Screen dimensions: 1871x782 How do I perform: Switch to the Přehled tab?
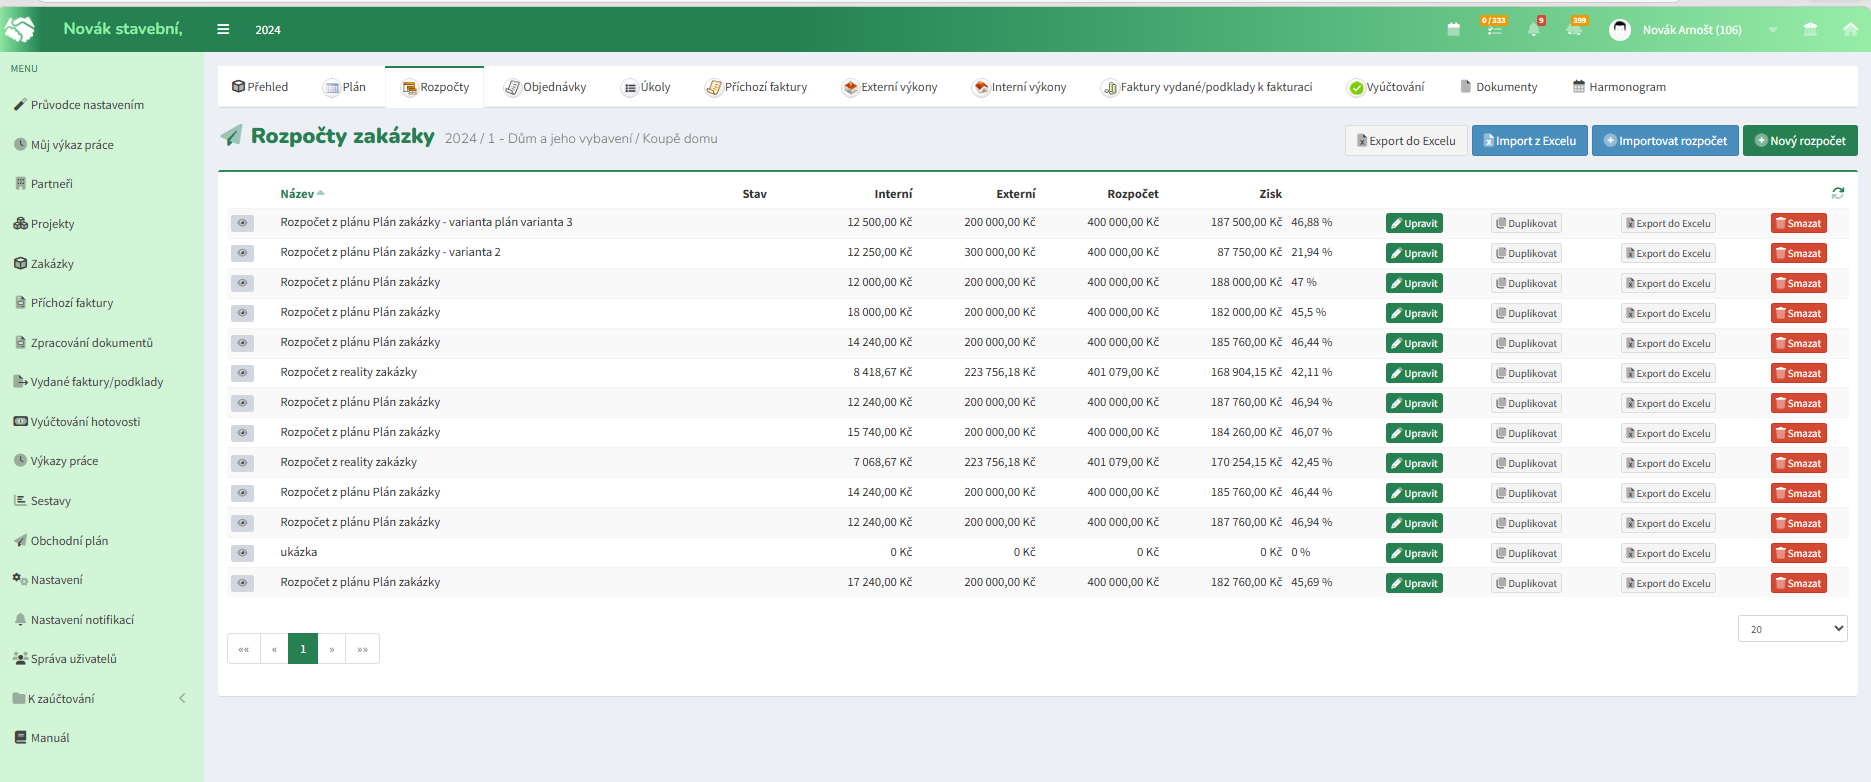pyautogui.click(x=260, y=87)
